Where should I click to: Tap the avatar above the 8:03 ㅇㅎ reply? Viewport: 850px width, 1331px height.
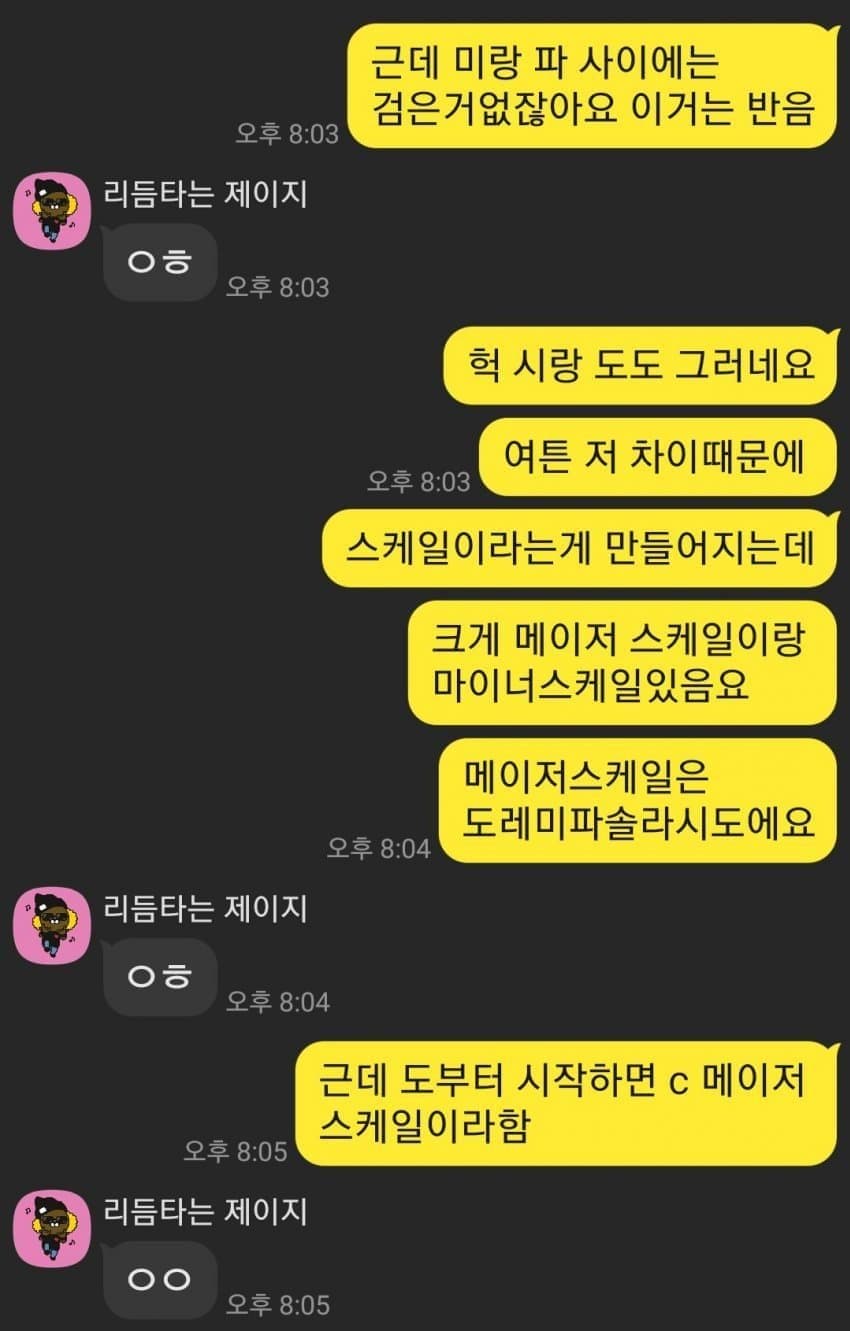[x=52, y=211]
